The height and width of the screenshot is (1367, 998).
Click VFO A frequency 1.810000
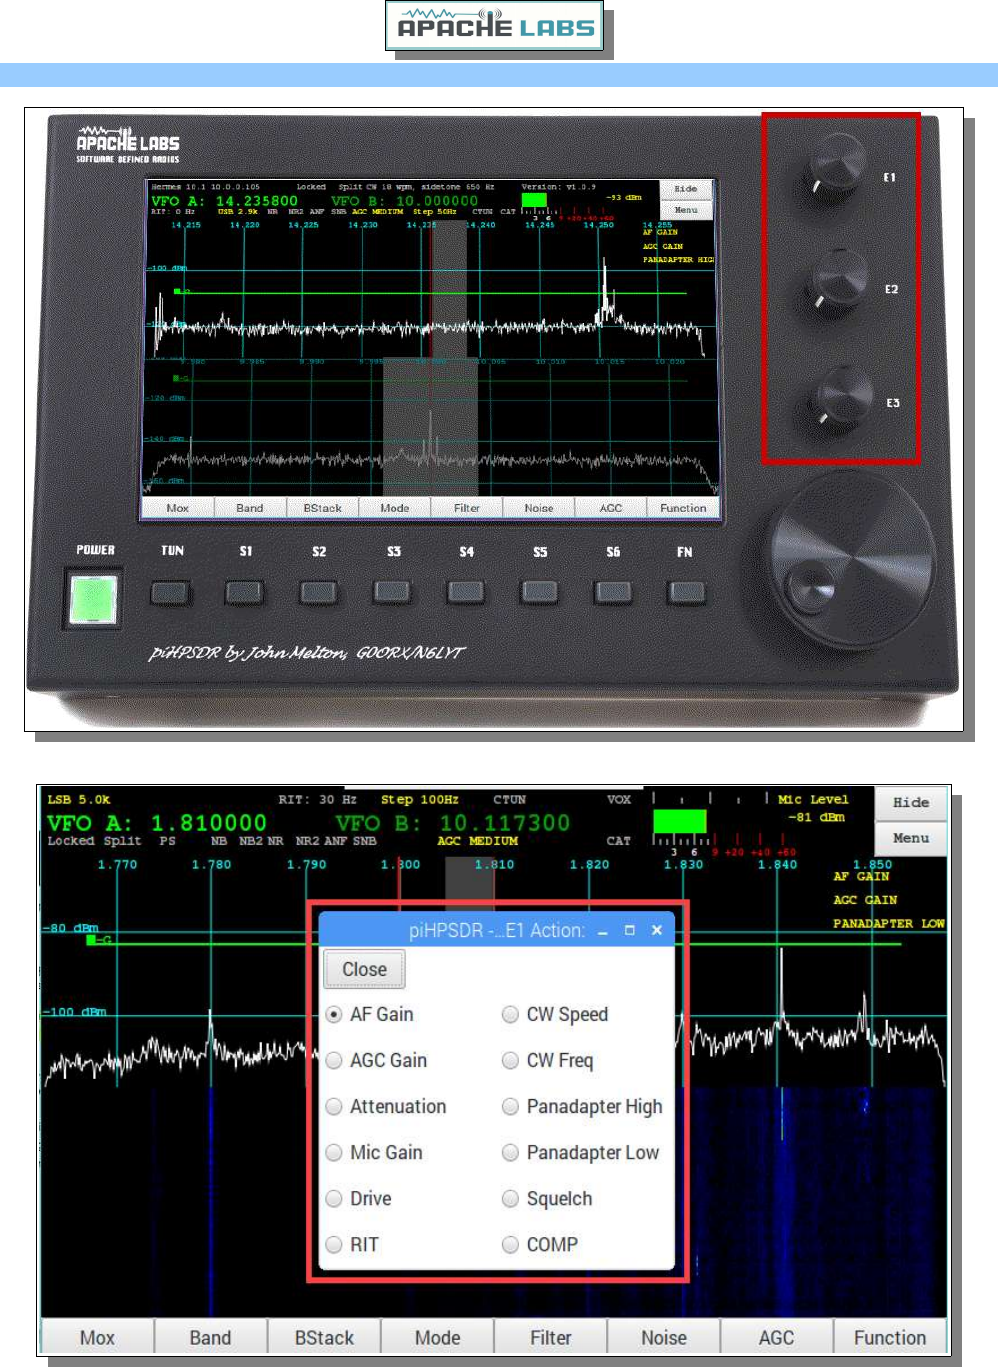click(209, 823)
